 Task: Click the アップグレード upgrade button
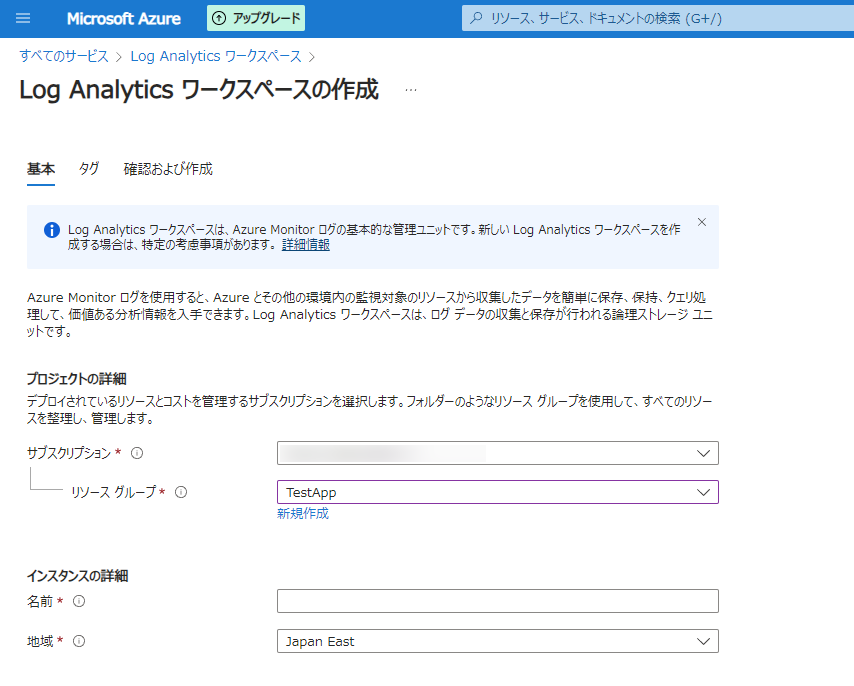(x=256, y=19)
